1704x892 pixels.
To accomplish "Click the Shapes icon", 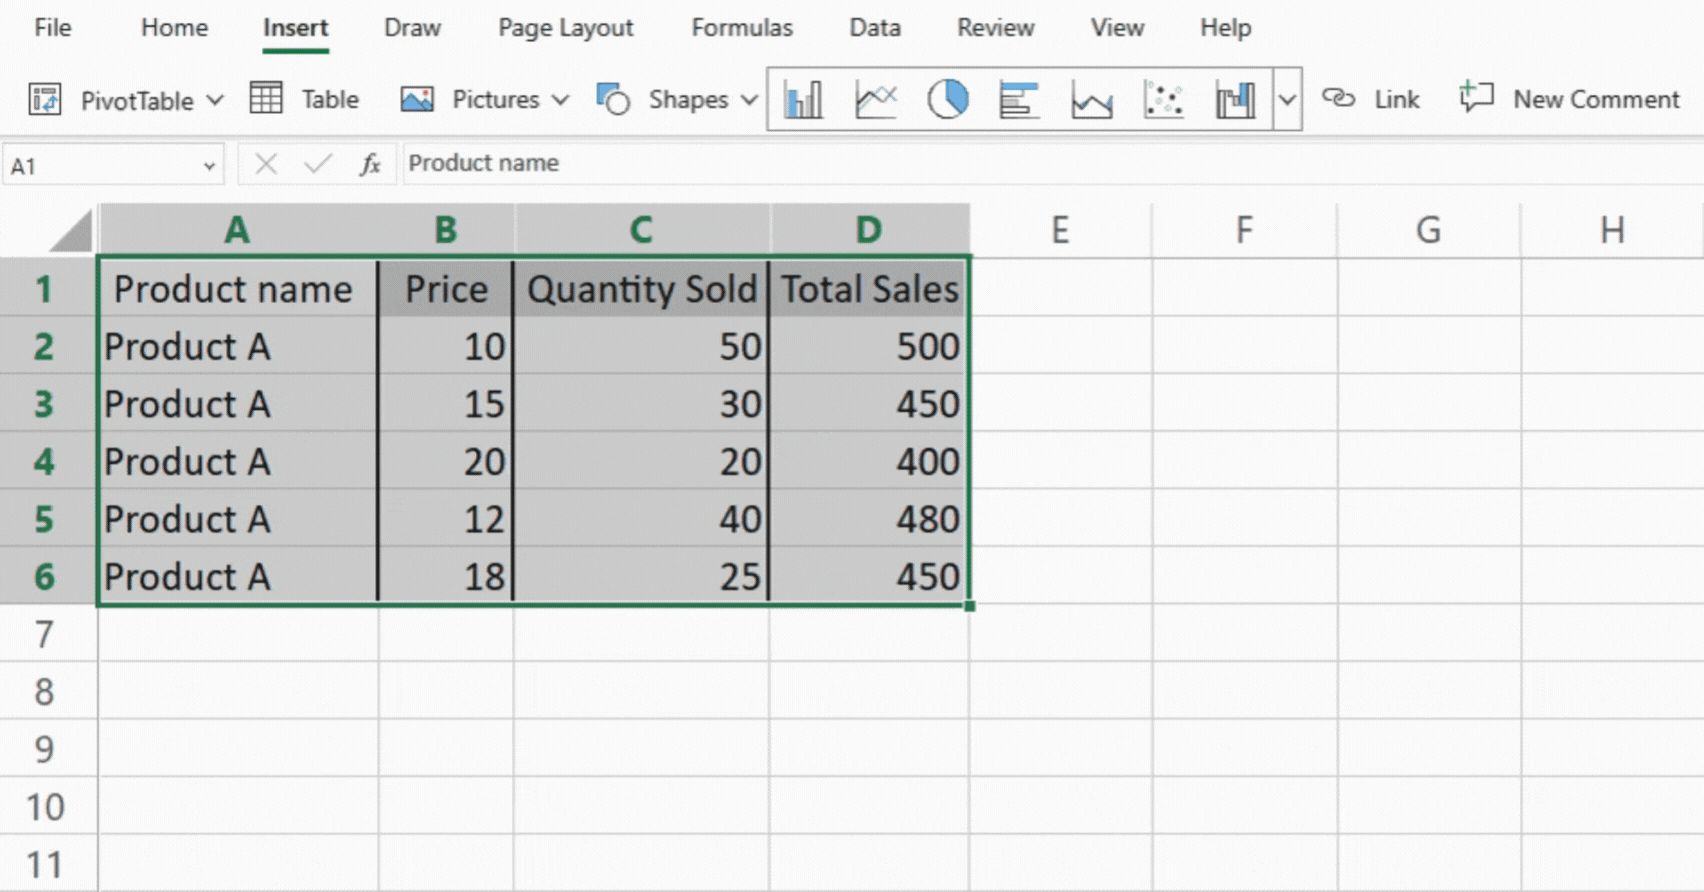I will [x=612, y=99].
